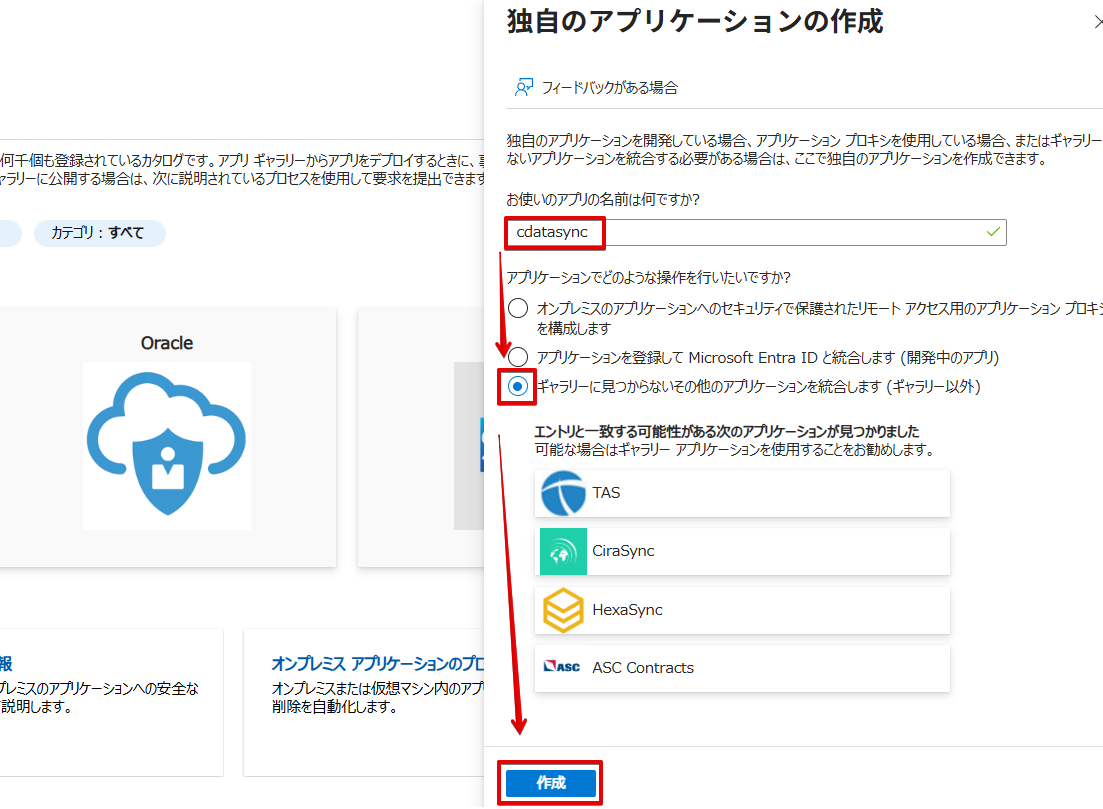Click the feedback person icon

tap(523, 87)
